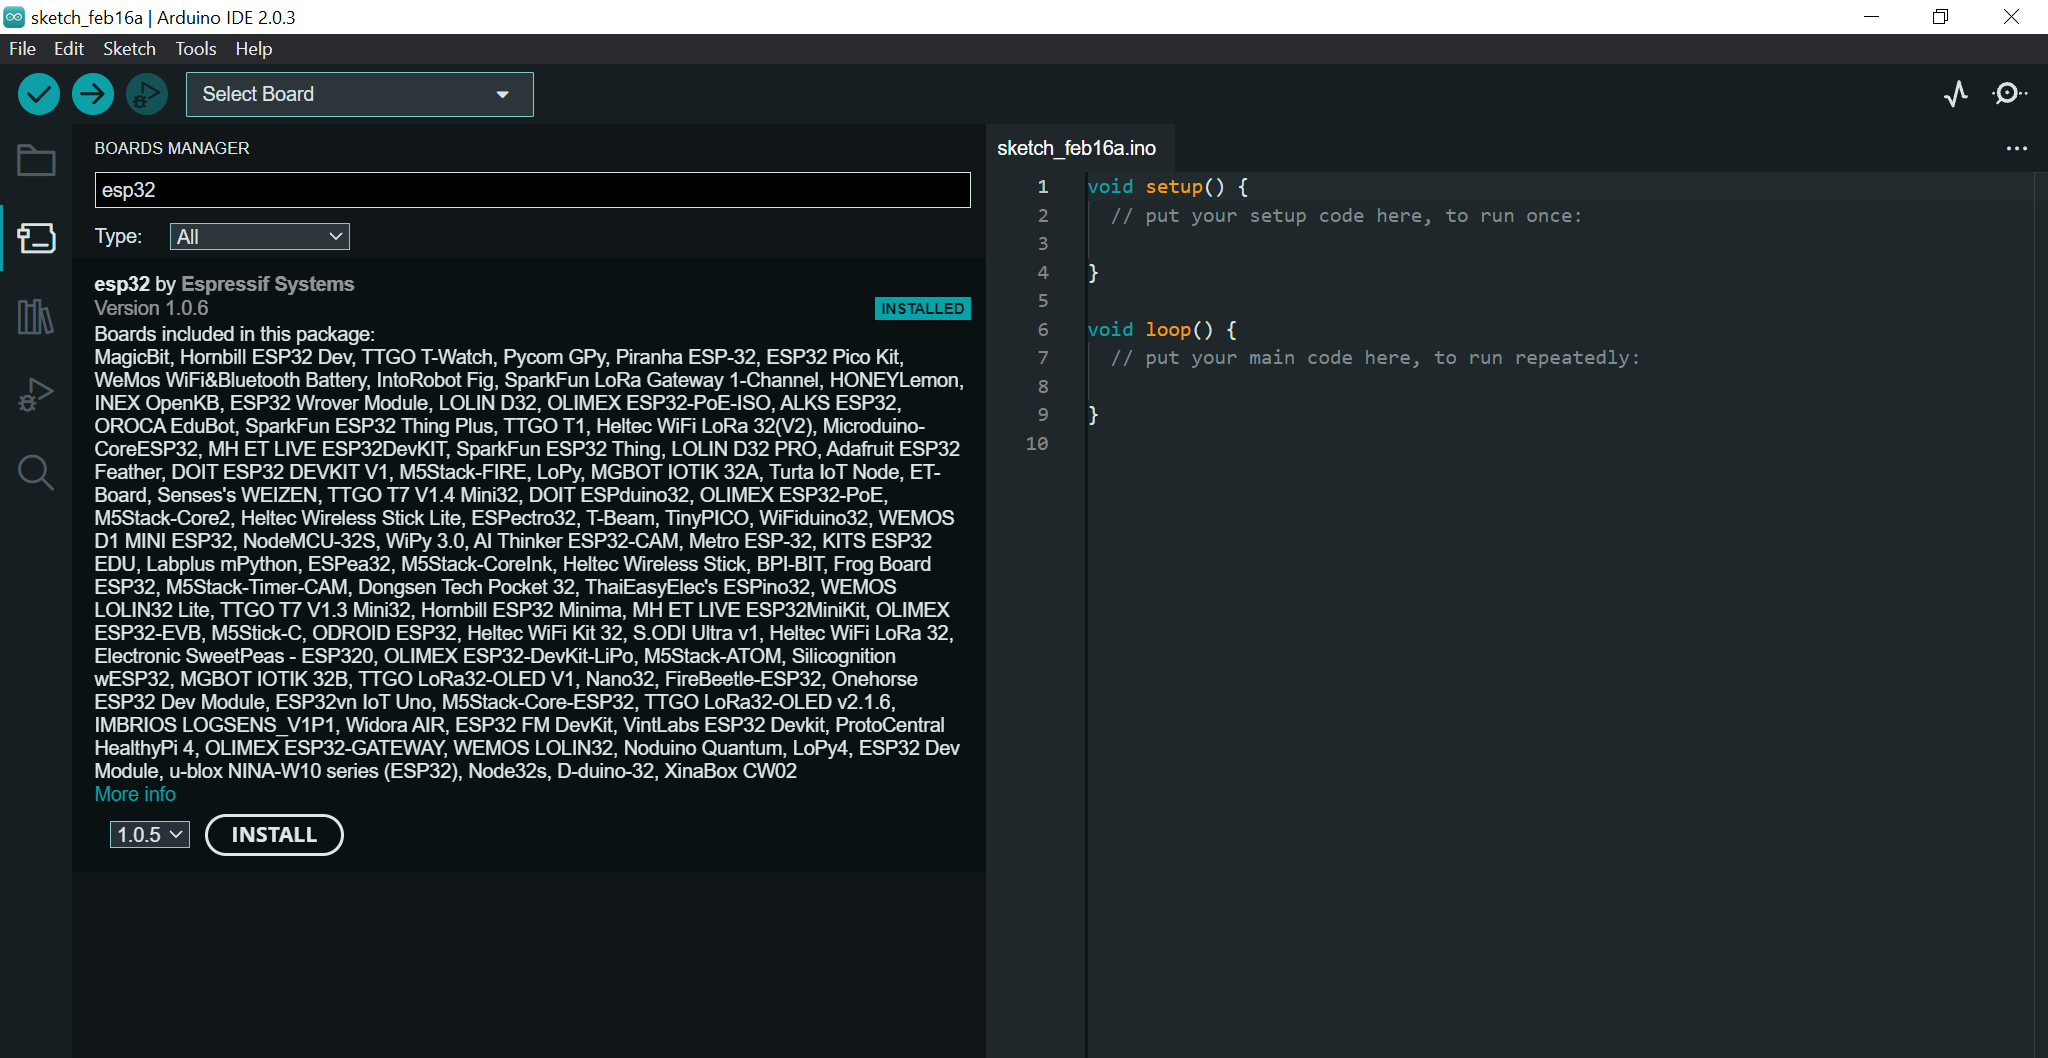Open the Sketchbook folder sidebar icon
This screenshot has height=1058, width=2048.
point(36,160)
